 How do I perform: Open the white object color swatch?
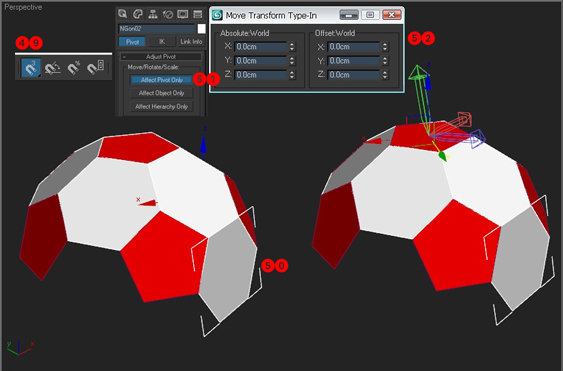(x=201, y=29)
